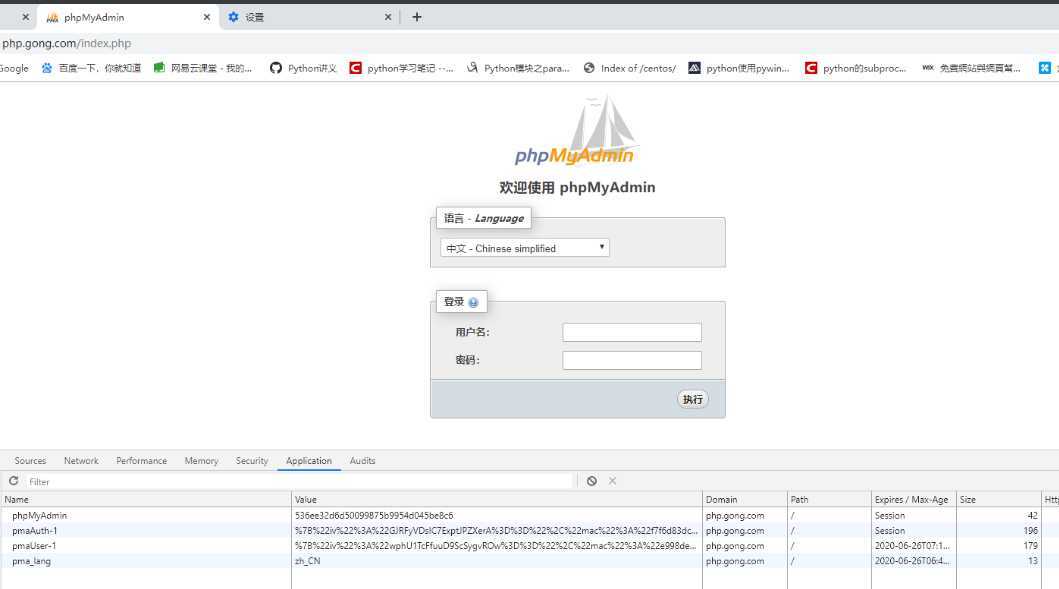Delete selected cookie using X icon
Viewport: 1059px width, 589px height.
click(x=613, y=481)
